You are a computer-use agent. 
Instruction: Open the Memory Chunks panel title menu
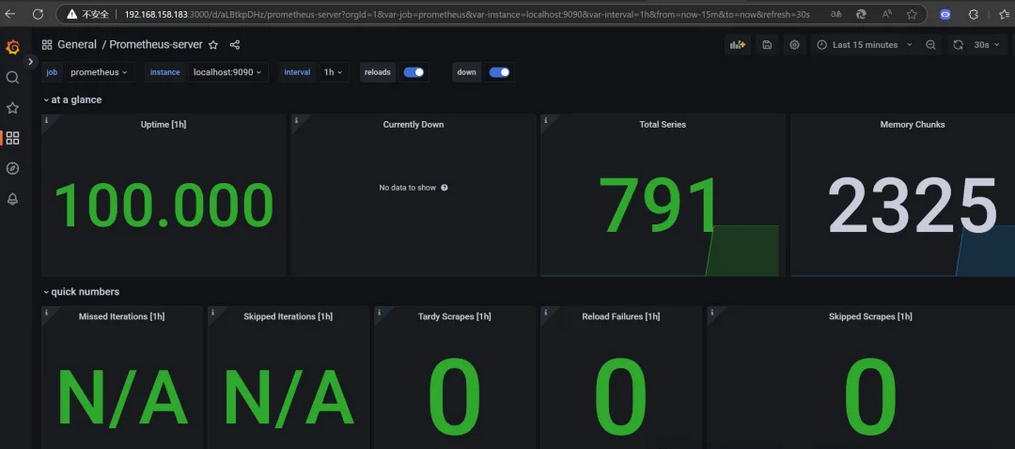[x=912, y=124]
